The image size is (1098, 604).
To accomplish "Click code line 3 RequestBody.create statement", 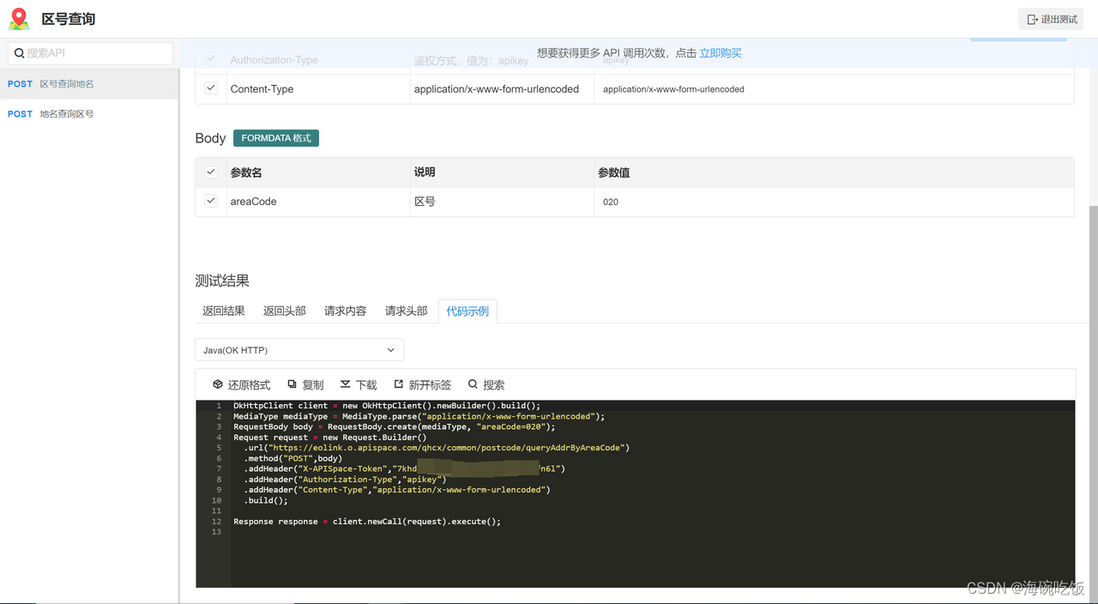I will point(394,427).
